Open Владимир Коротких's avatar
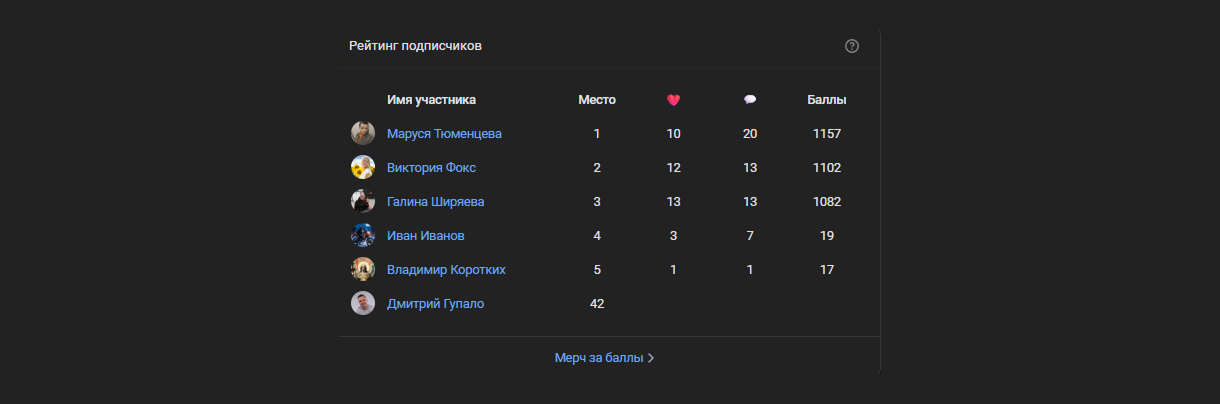The height and width of the screenshot is (404, 1220). click(x=363, y=269)
